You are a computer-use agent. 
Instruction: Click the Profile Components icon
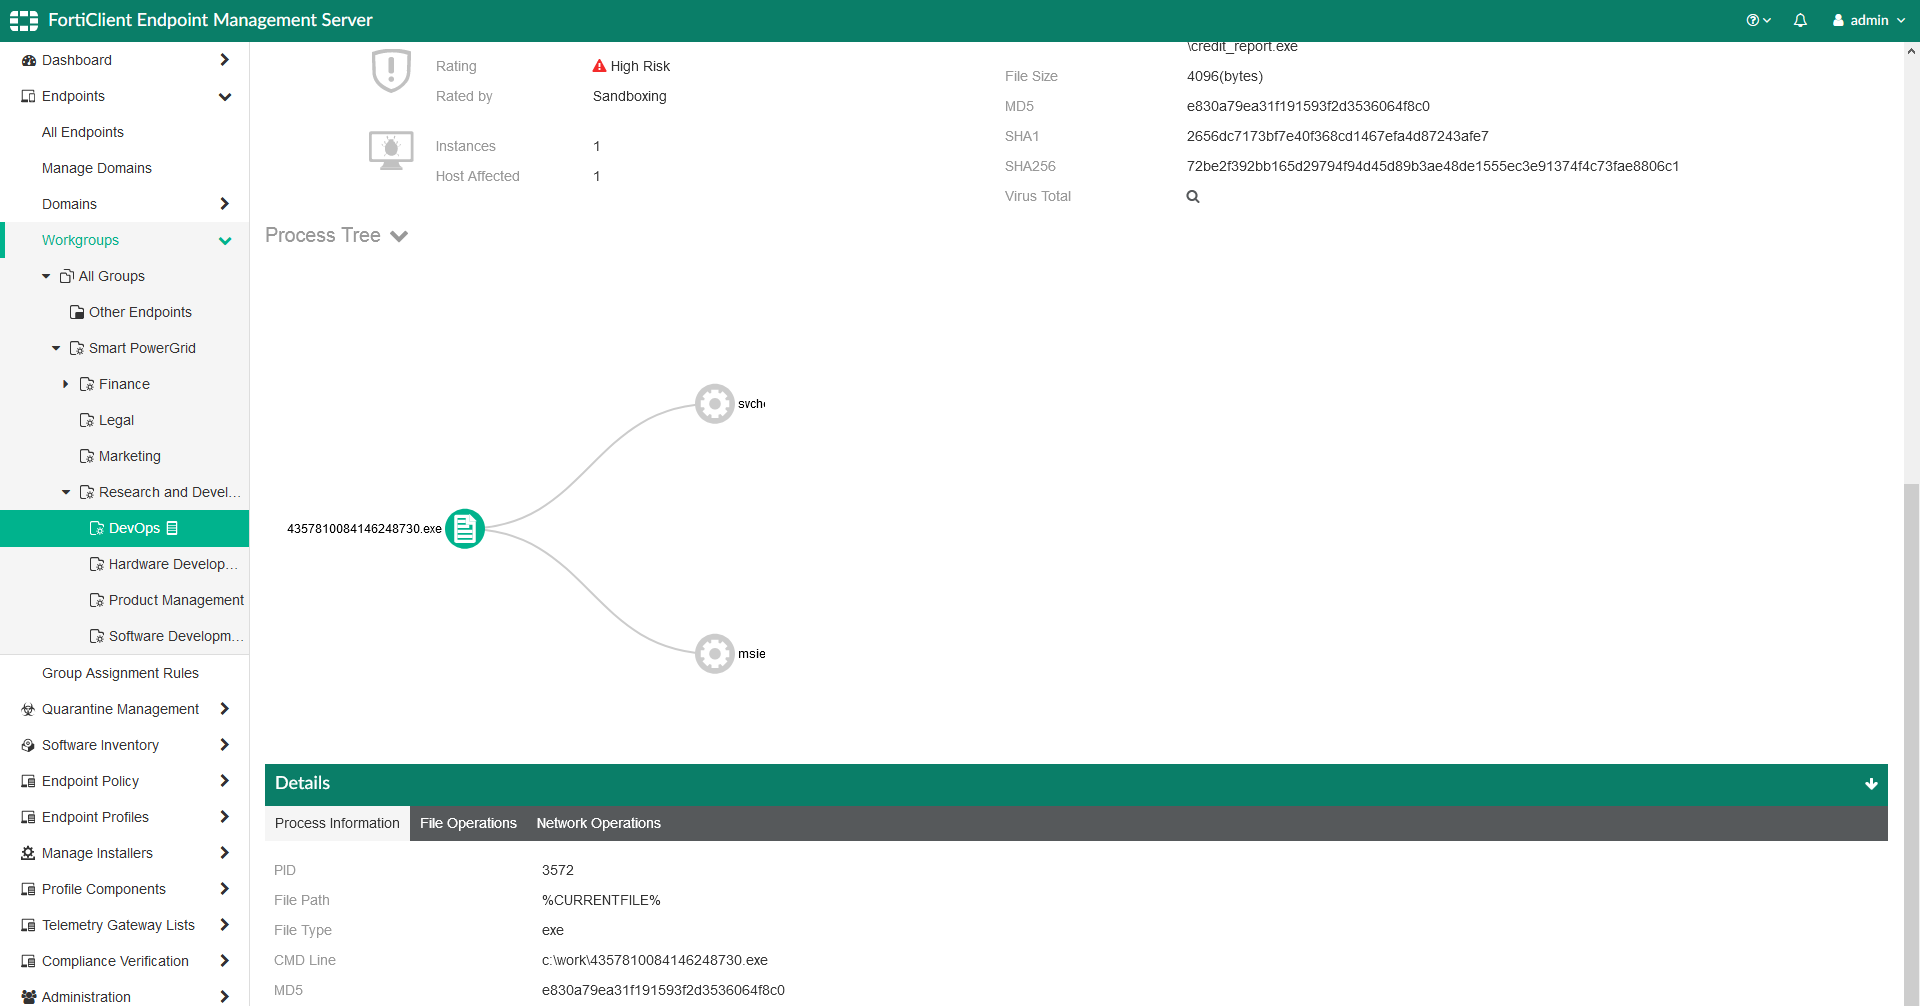[28, 889]
